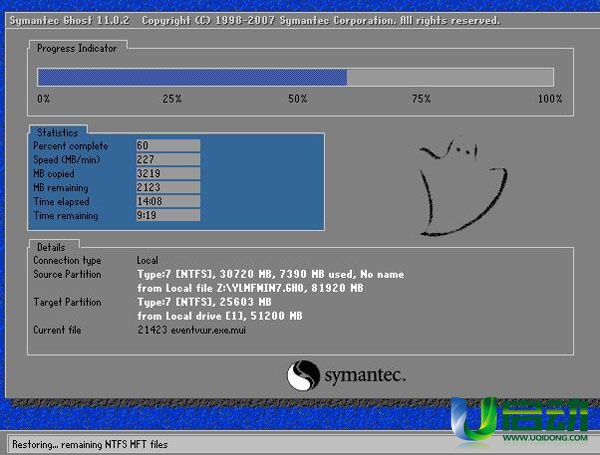Click the Local drive [1] 51200 MB line
This screenshot has width=600, height=455.
tap(220, 316)
